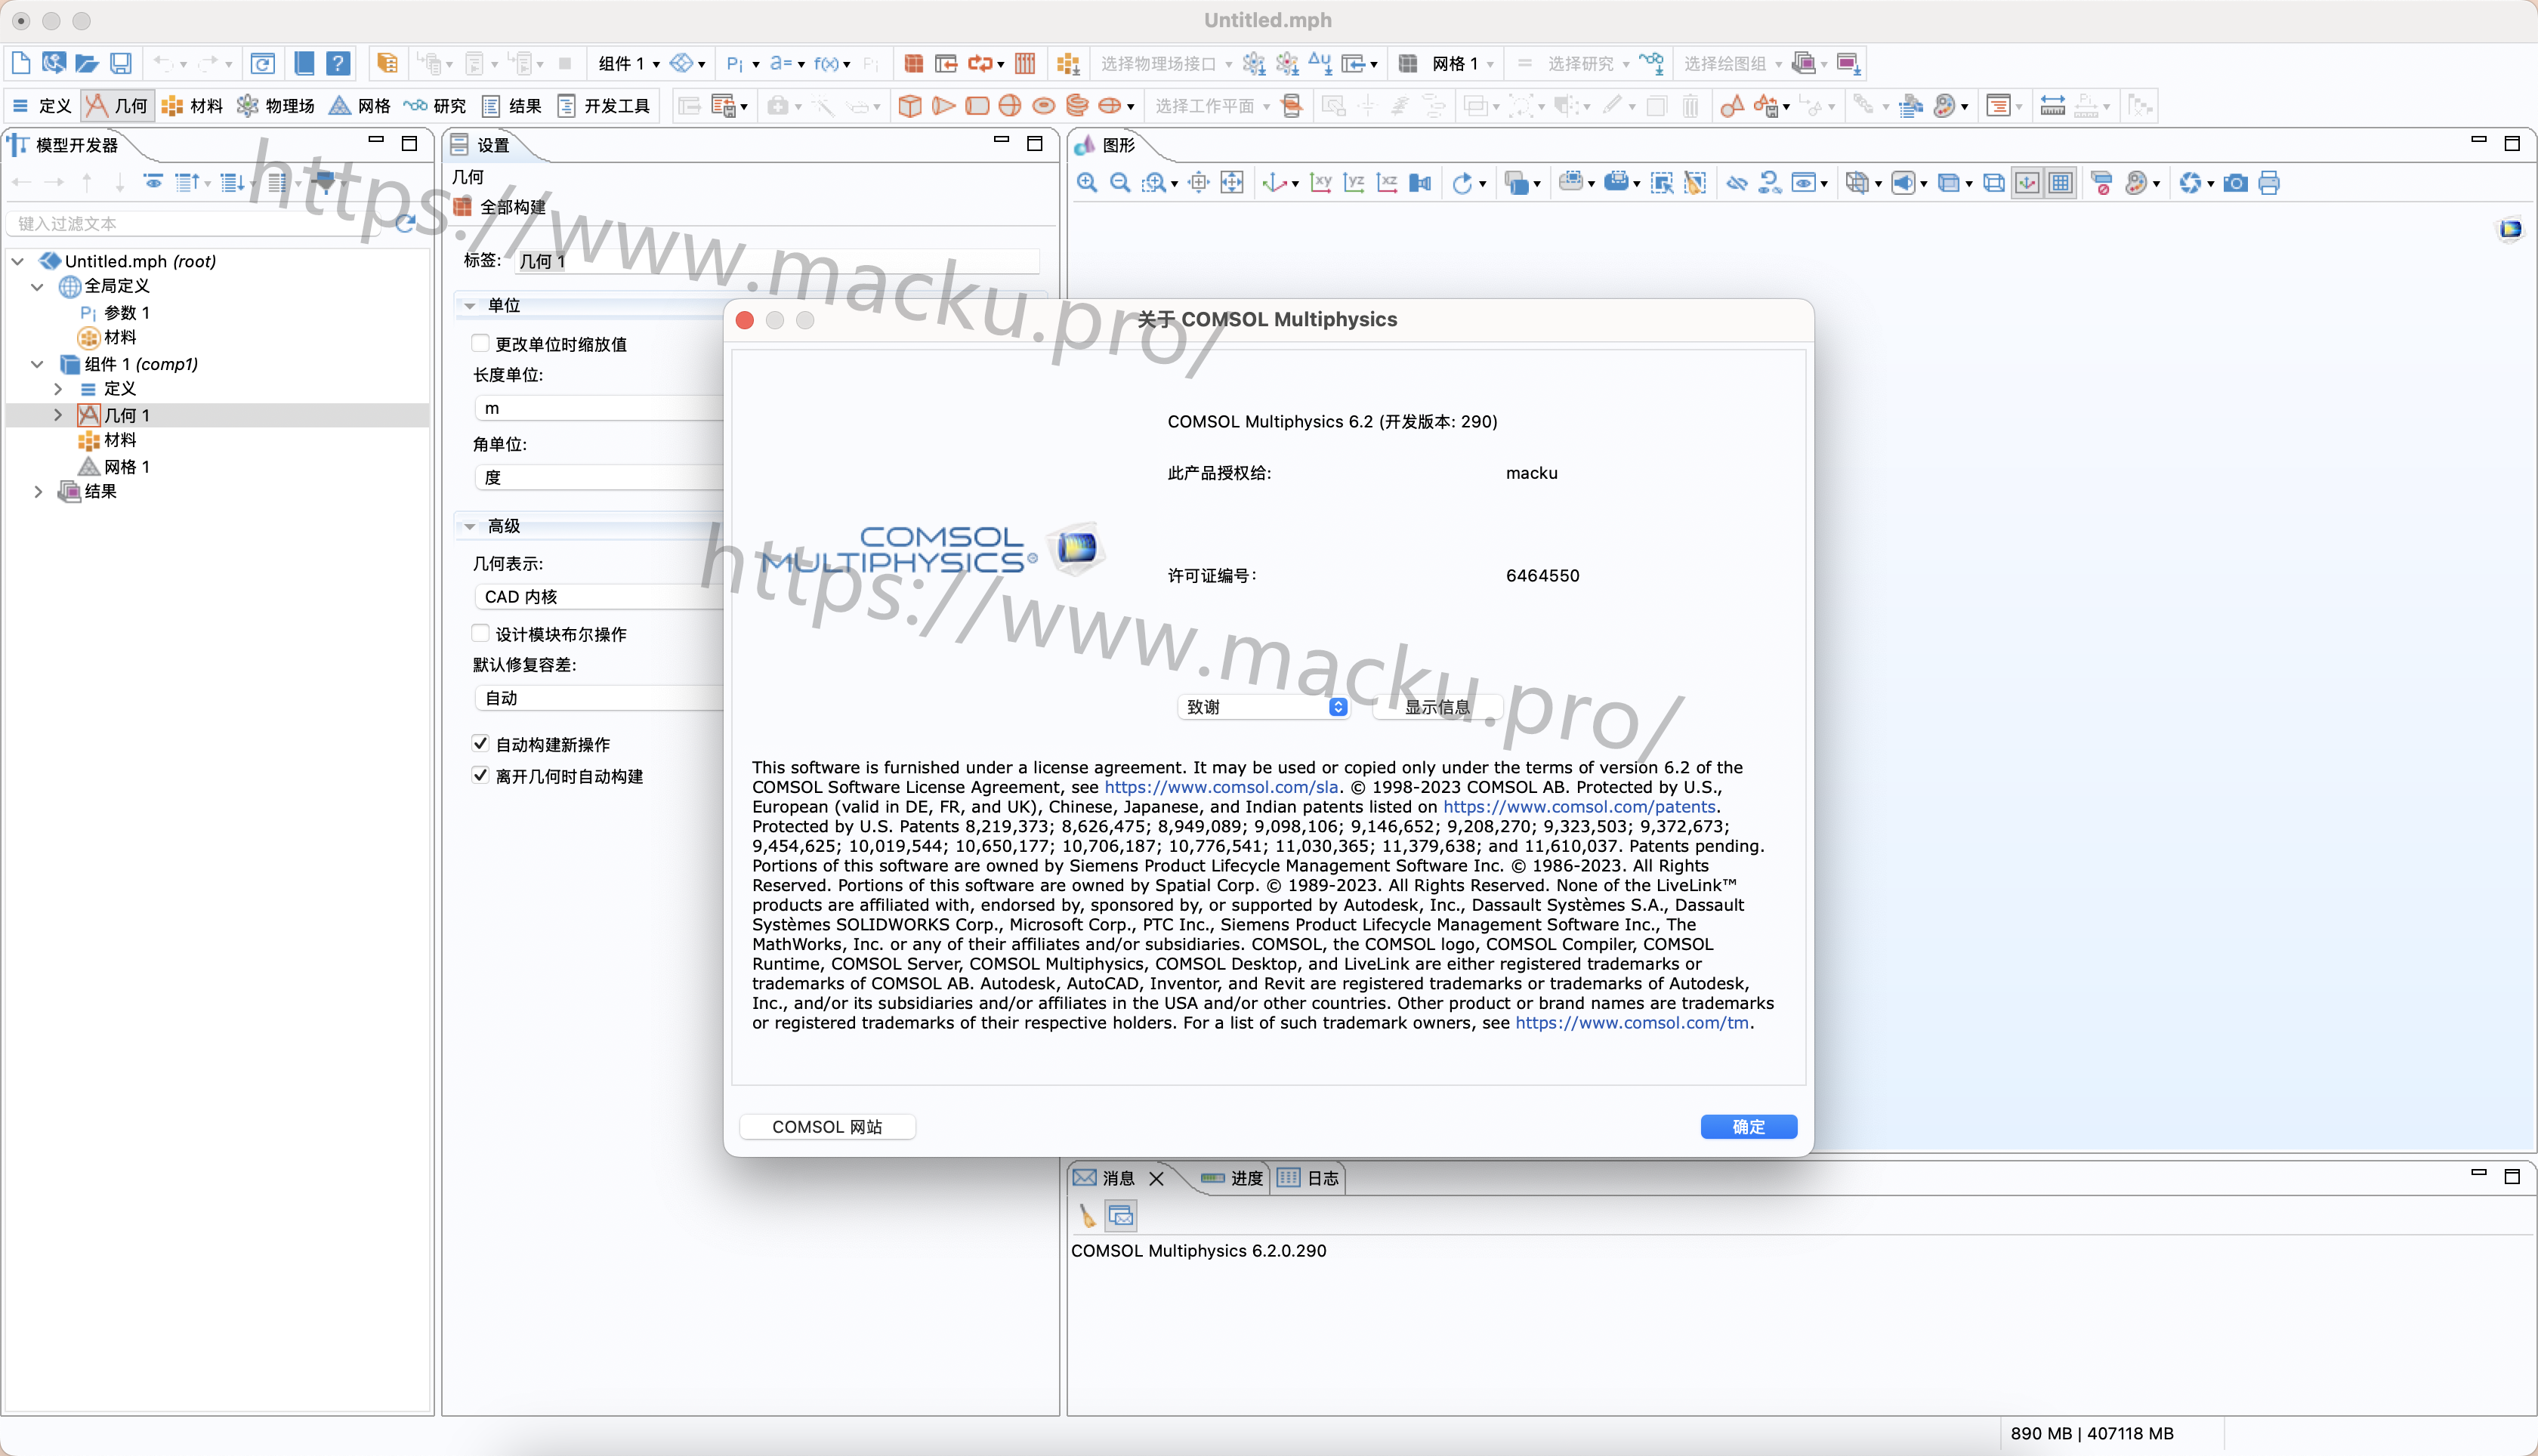Collapse the 单位 section
This screenshot has width=2538, height=1456.
[470, 306]
